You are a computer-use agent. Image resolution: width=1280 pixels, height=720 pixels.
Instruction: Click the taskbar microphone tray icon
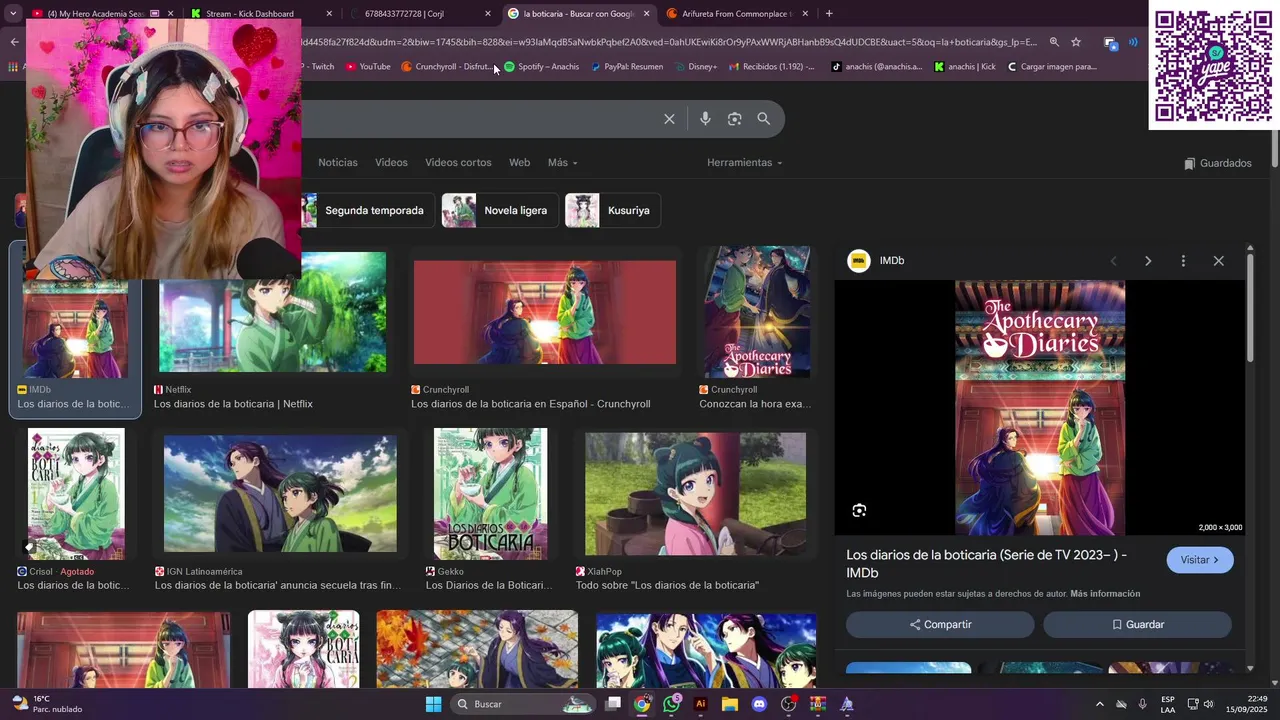click(x=1142, y=704)
